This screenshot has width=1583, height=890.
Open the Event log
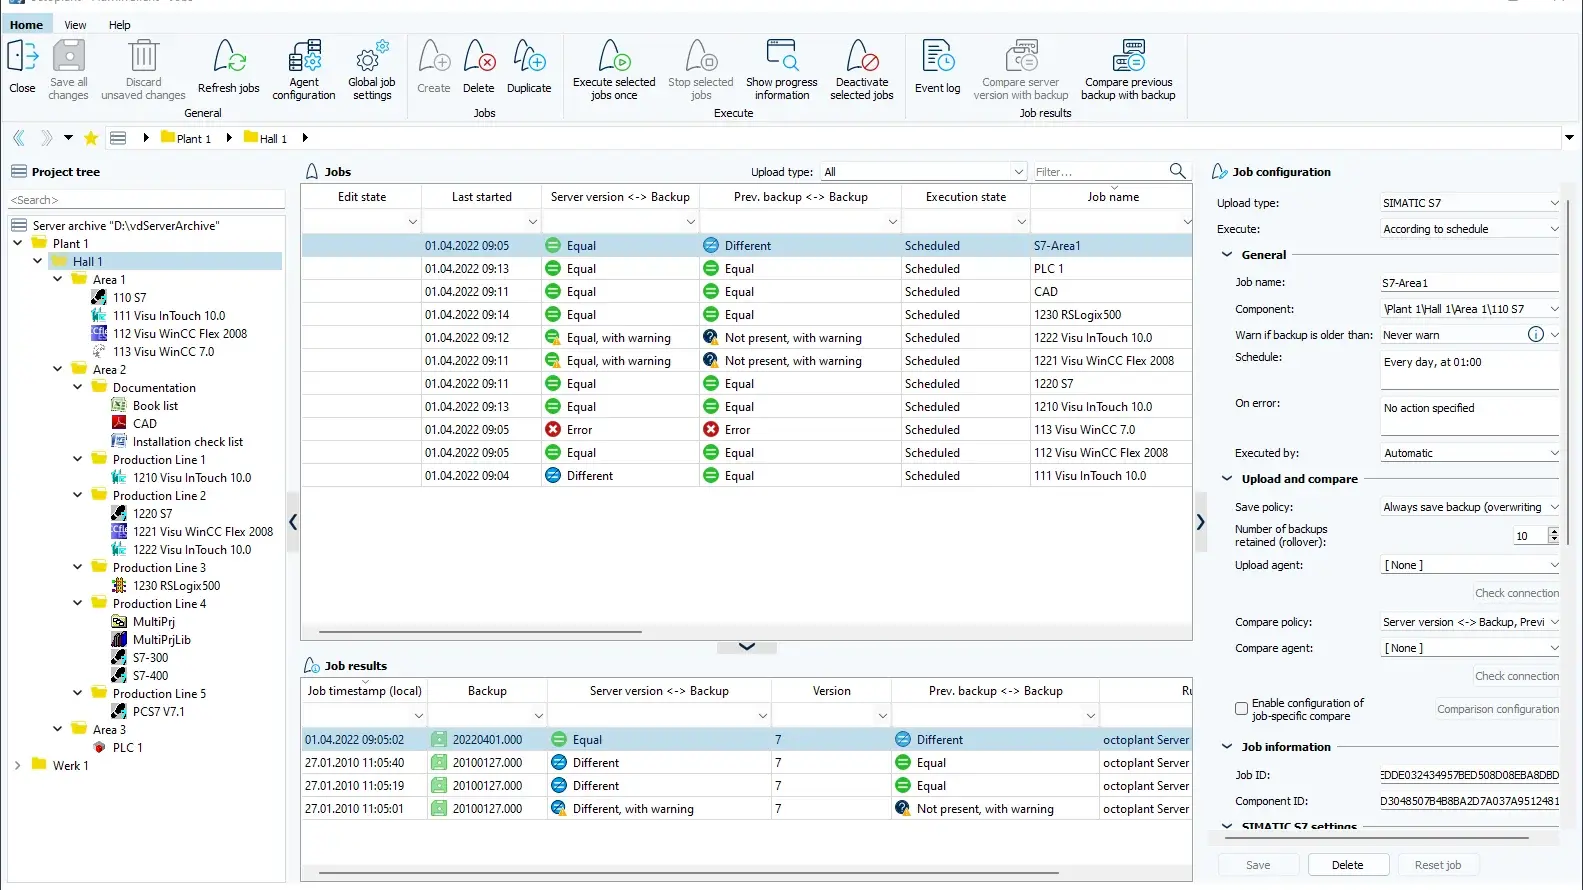pos(937,67)
